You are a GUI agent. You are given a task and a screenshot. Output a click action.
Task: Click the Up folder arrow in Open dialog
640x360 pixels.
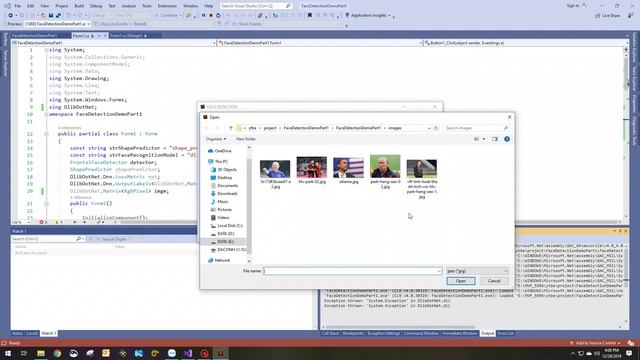click(231, 128)
